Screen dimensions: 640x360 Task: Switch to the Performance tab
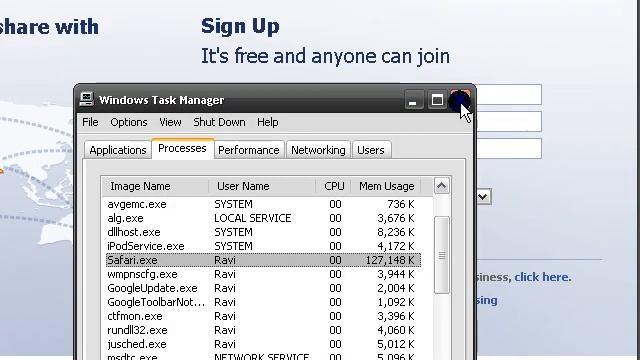(x=249, y=150)
